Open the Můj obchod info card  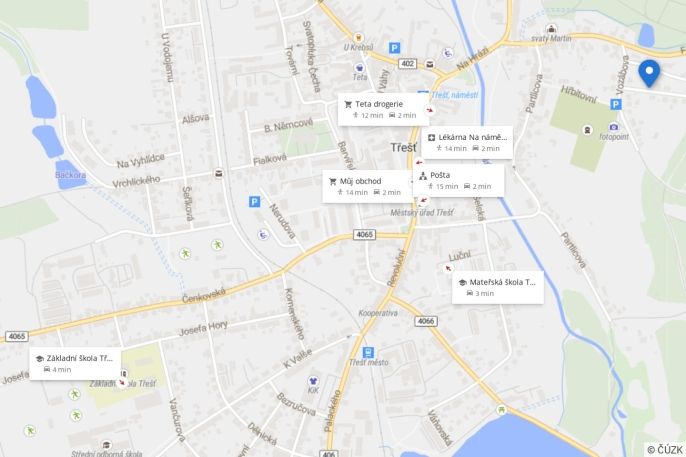click(x=368, y=187)
